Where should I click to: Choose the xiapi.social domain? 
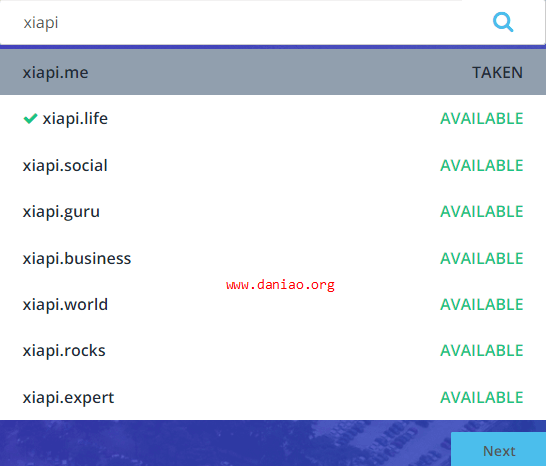click(273, 165)
